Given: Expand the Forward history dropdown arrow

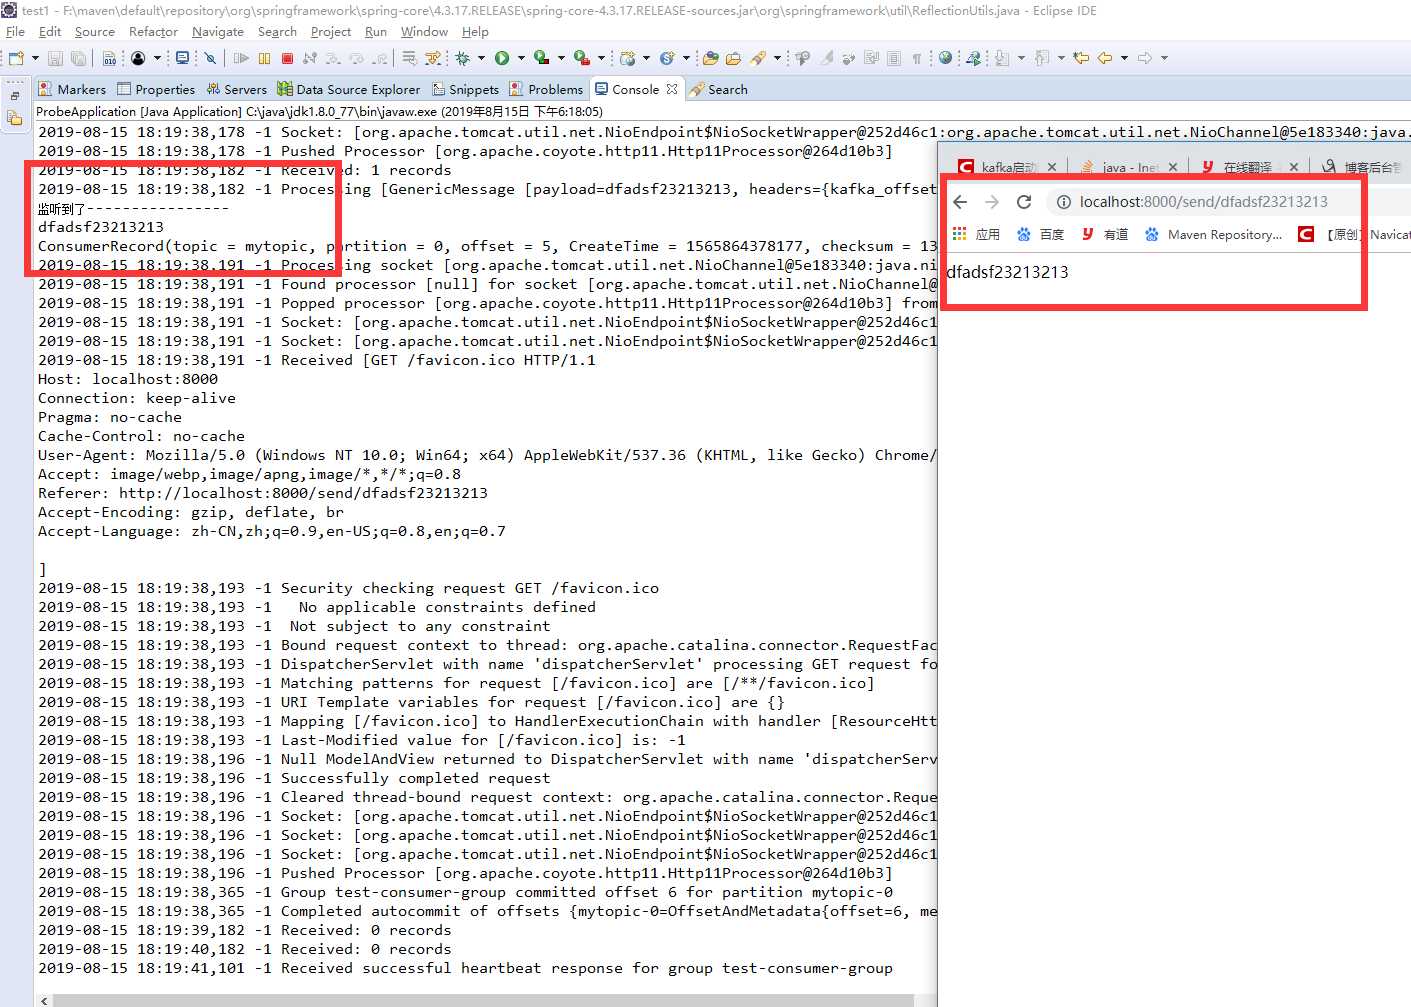Looking at the screenshot, I should click(x=1164, y=58).
